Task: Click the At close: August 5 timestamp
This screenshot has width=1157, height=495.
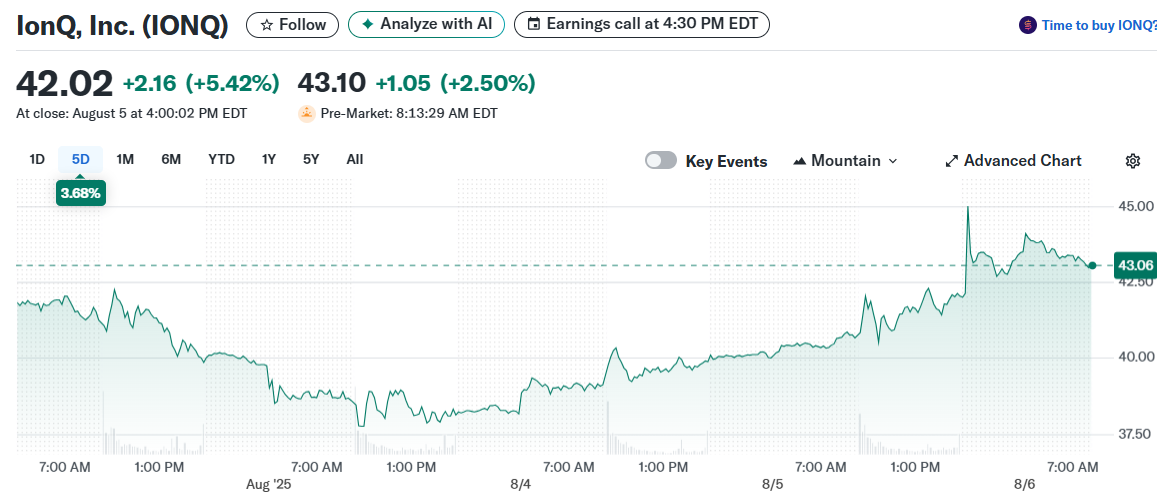Action: (x=132, y=114)
